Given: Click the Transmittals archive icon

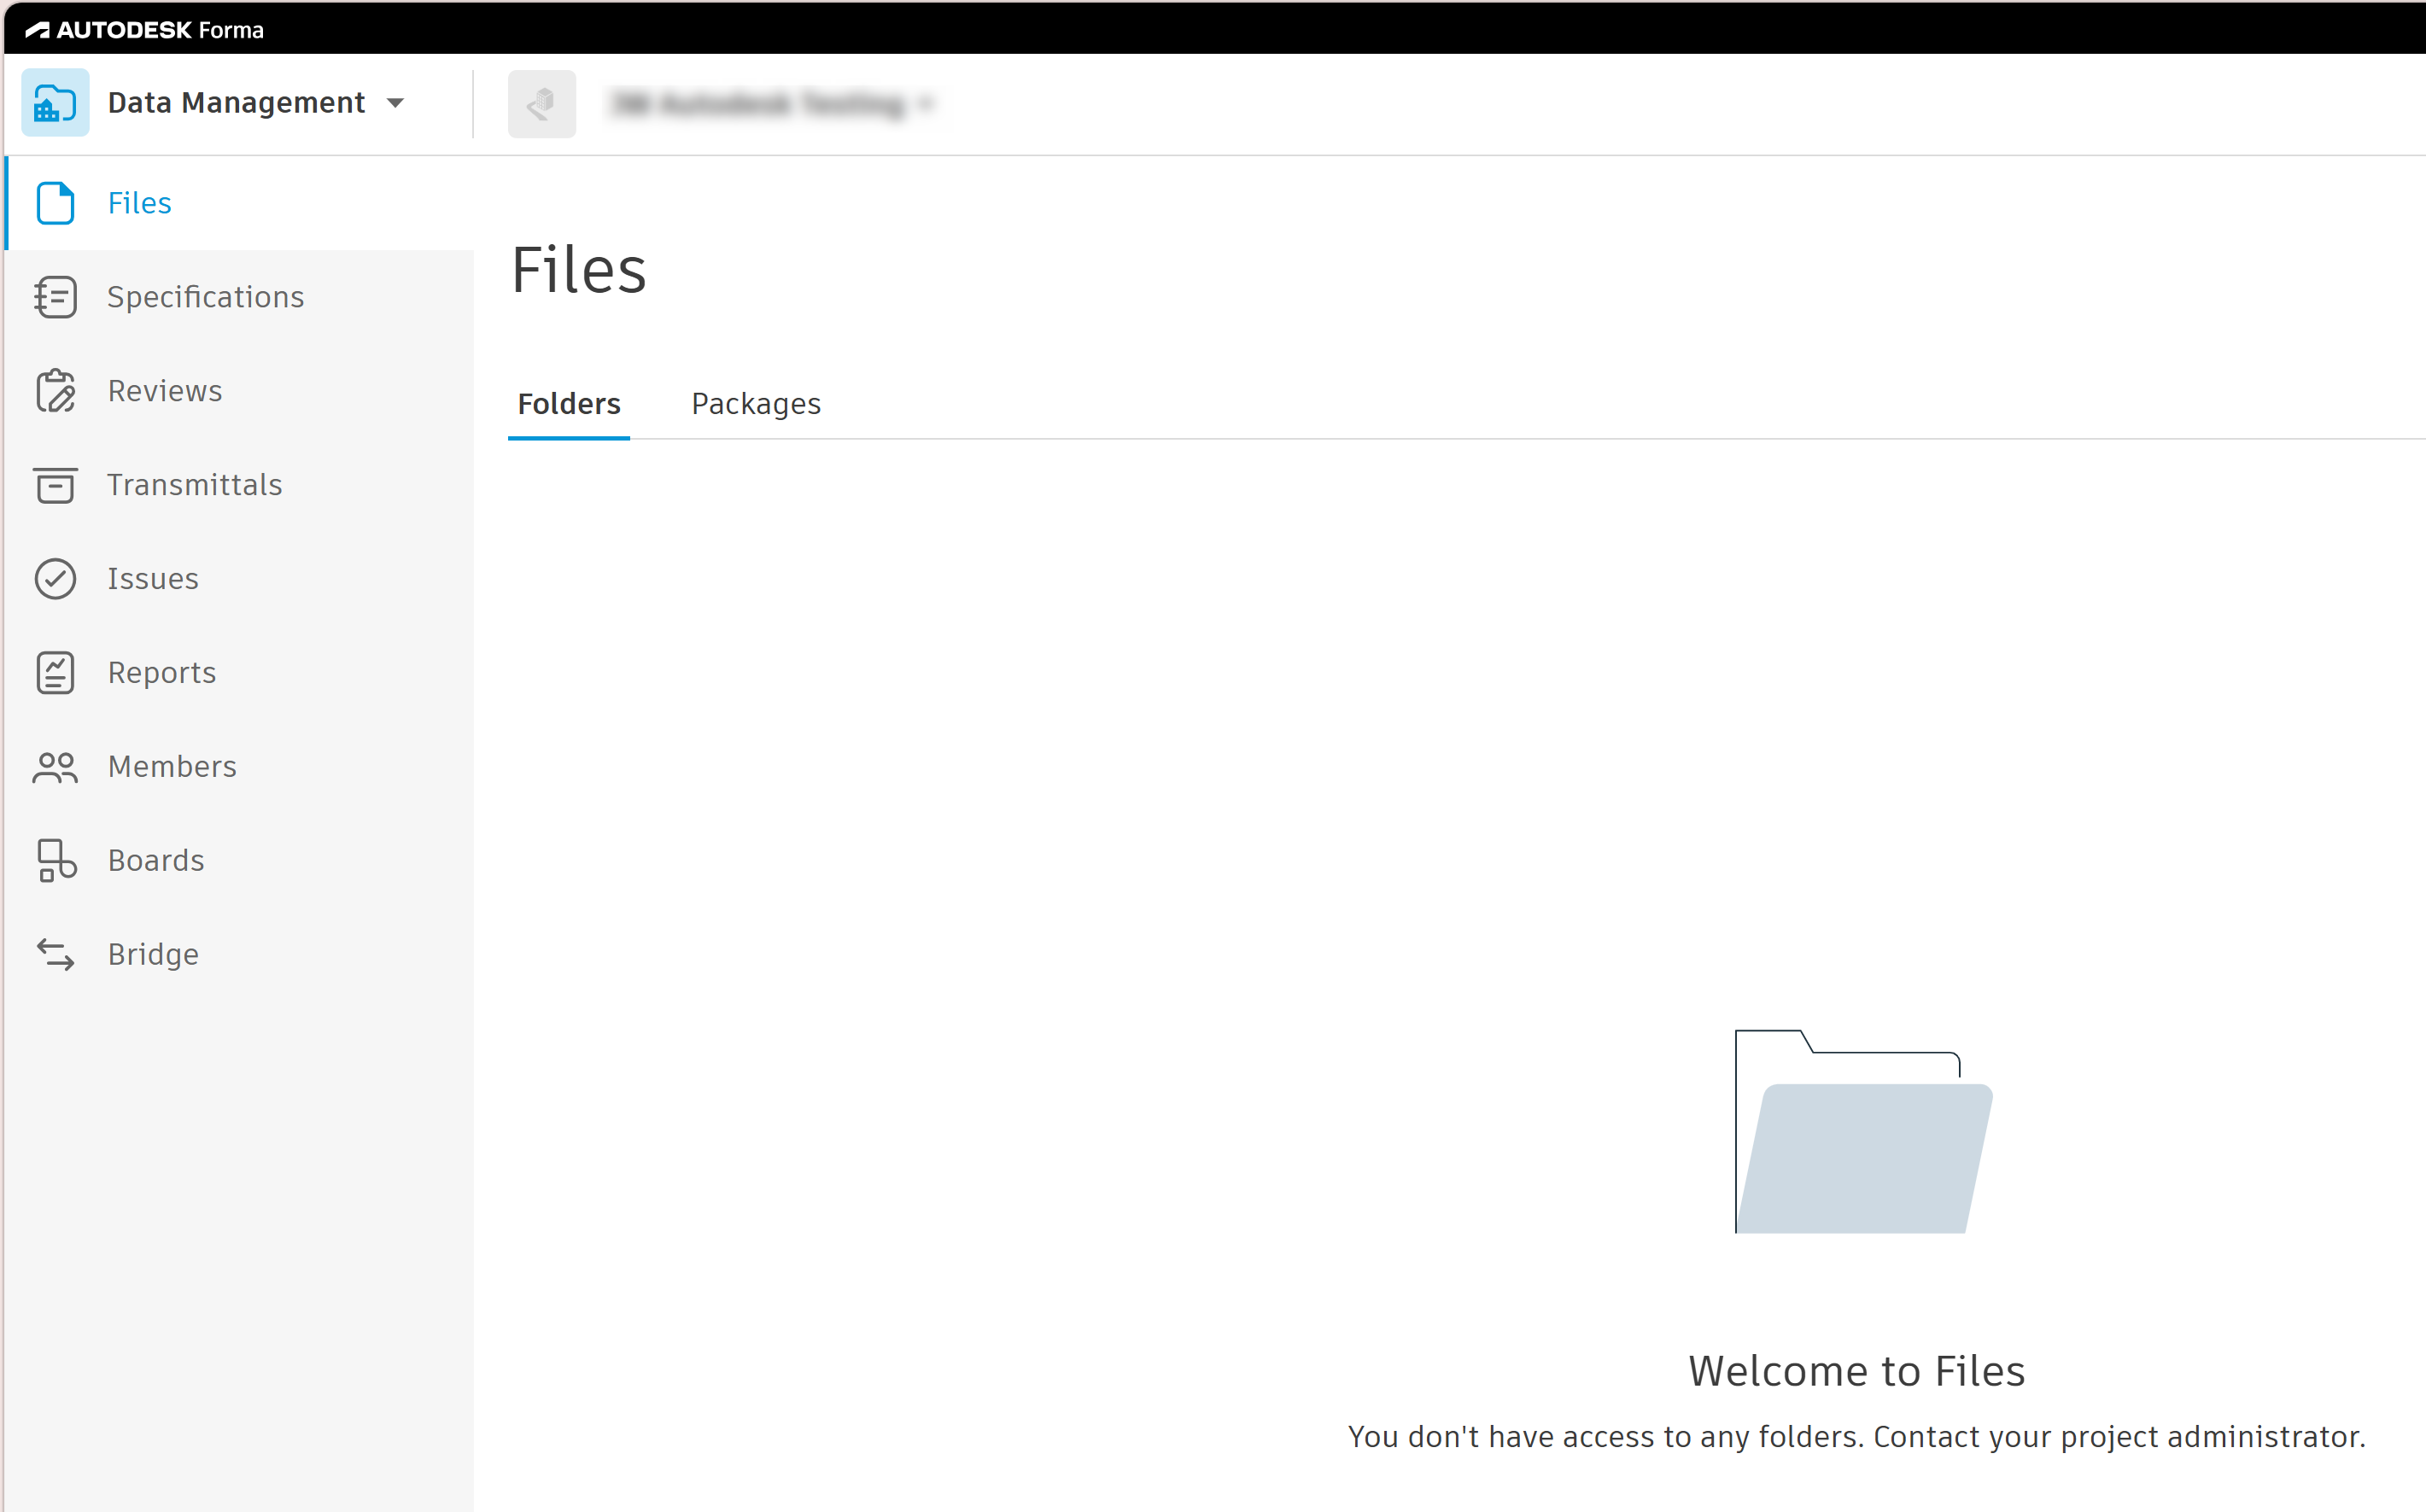Looking at the screenshot, I should tap(55, 485).
